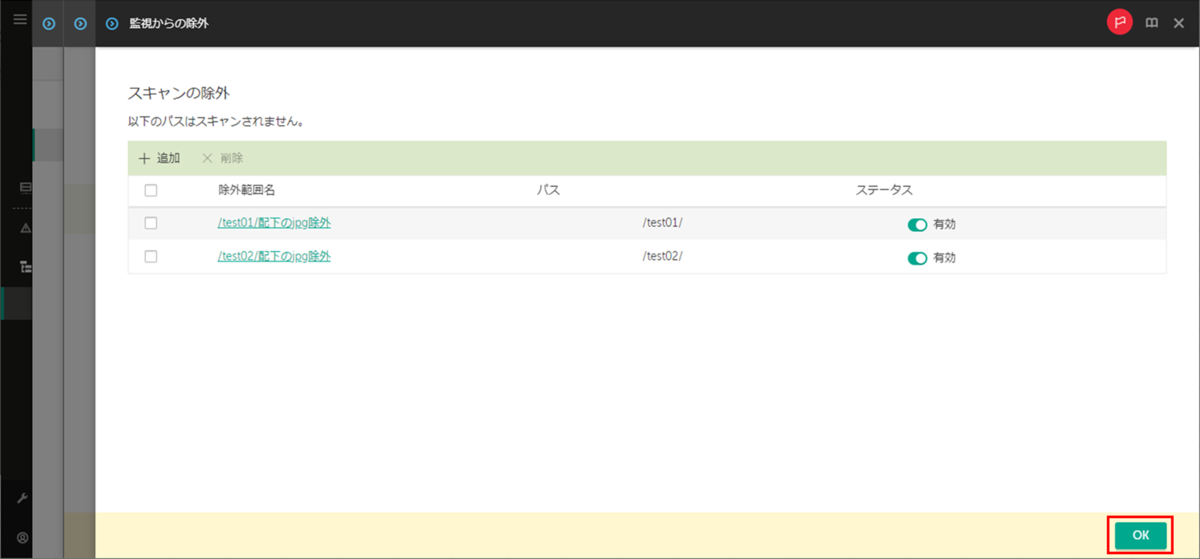Click the first blue arrow icon in header

coord(48,23)
